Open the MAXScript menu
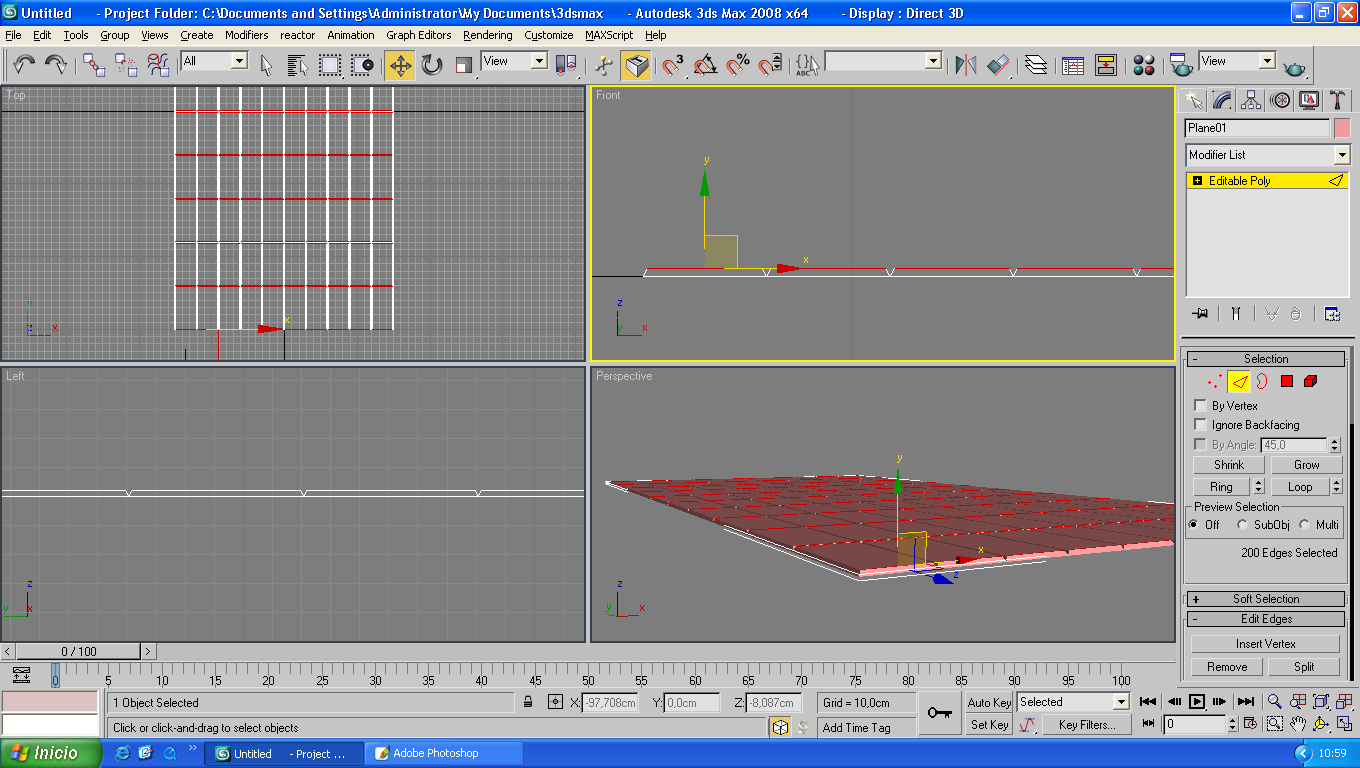 coord(609,35)
